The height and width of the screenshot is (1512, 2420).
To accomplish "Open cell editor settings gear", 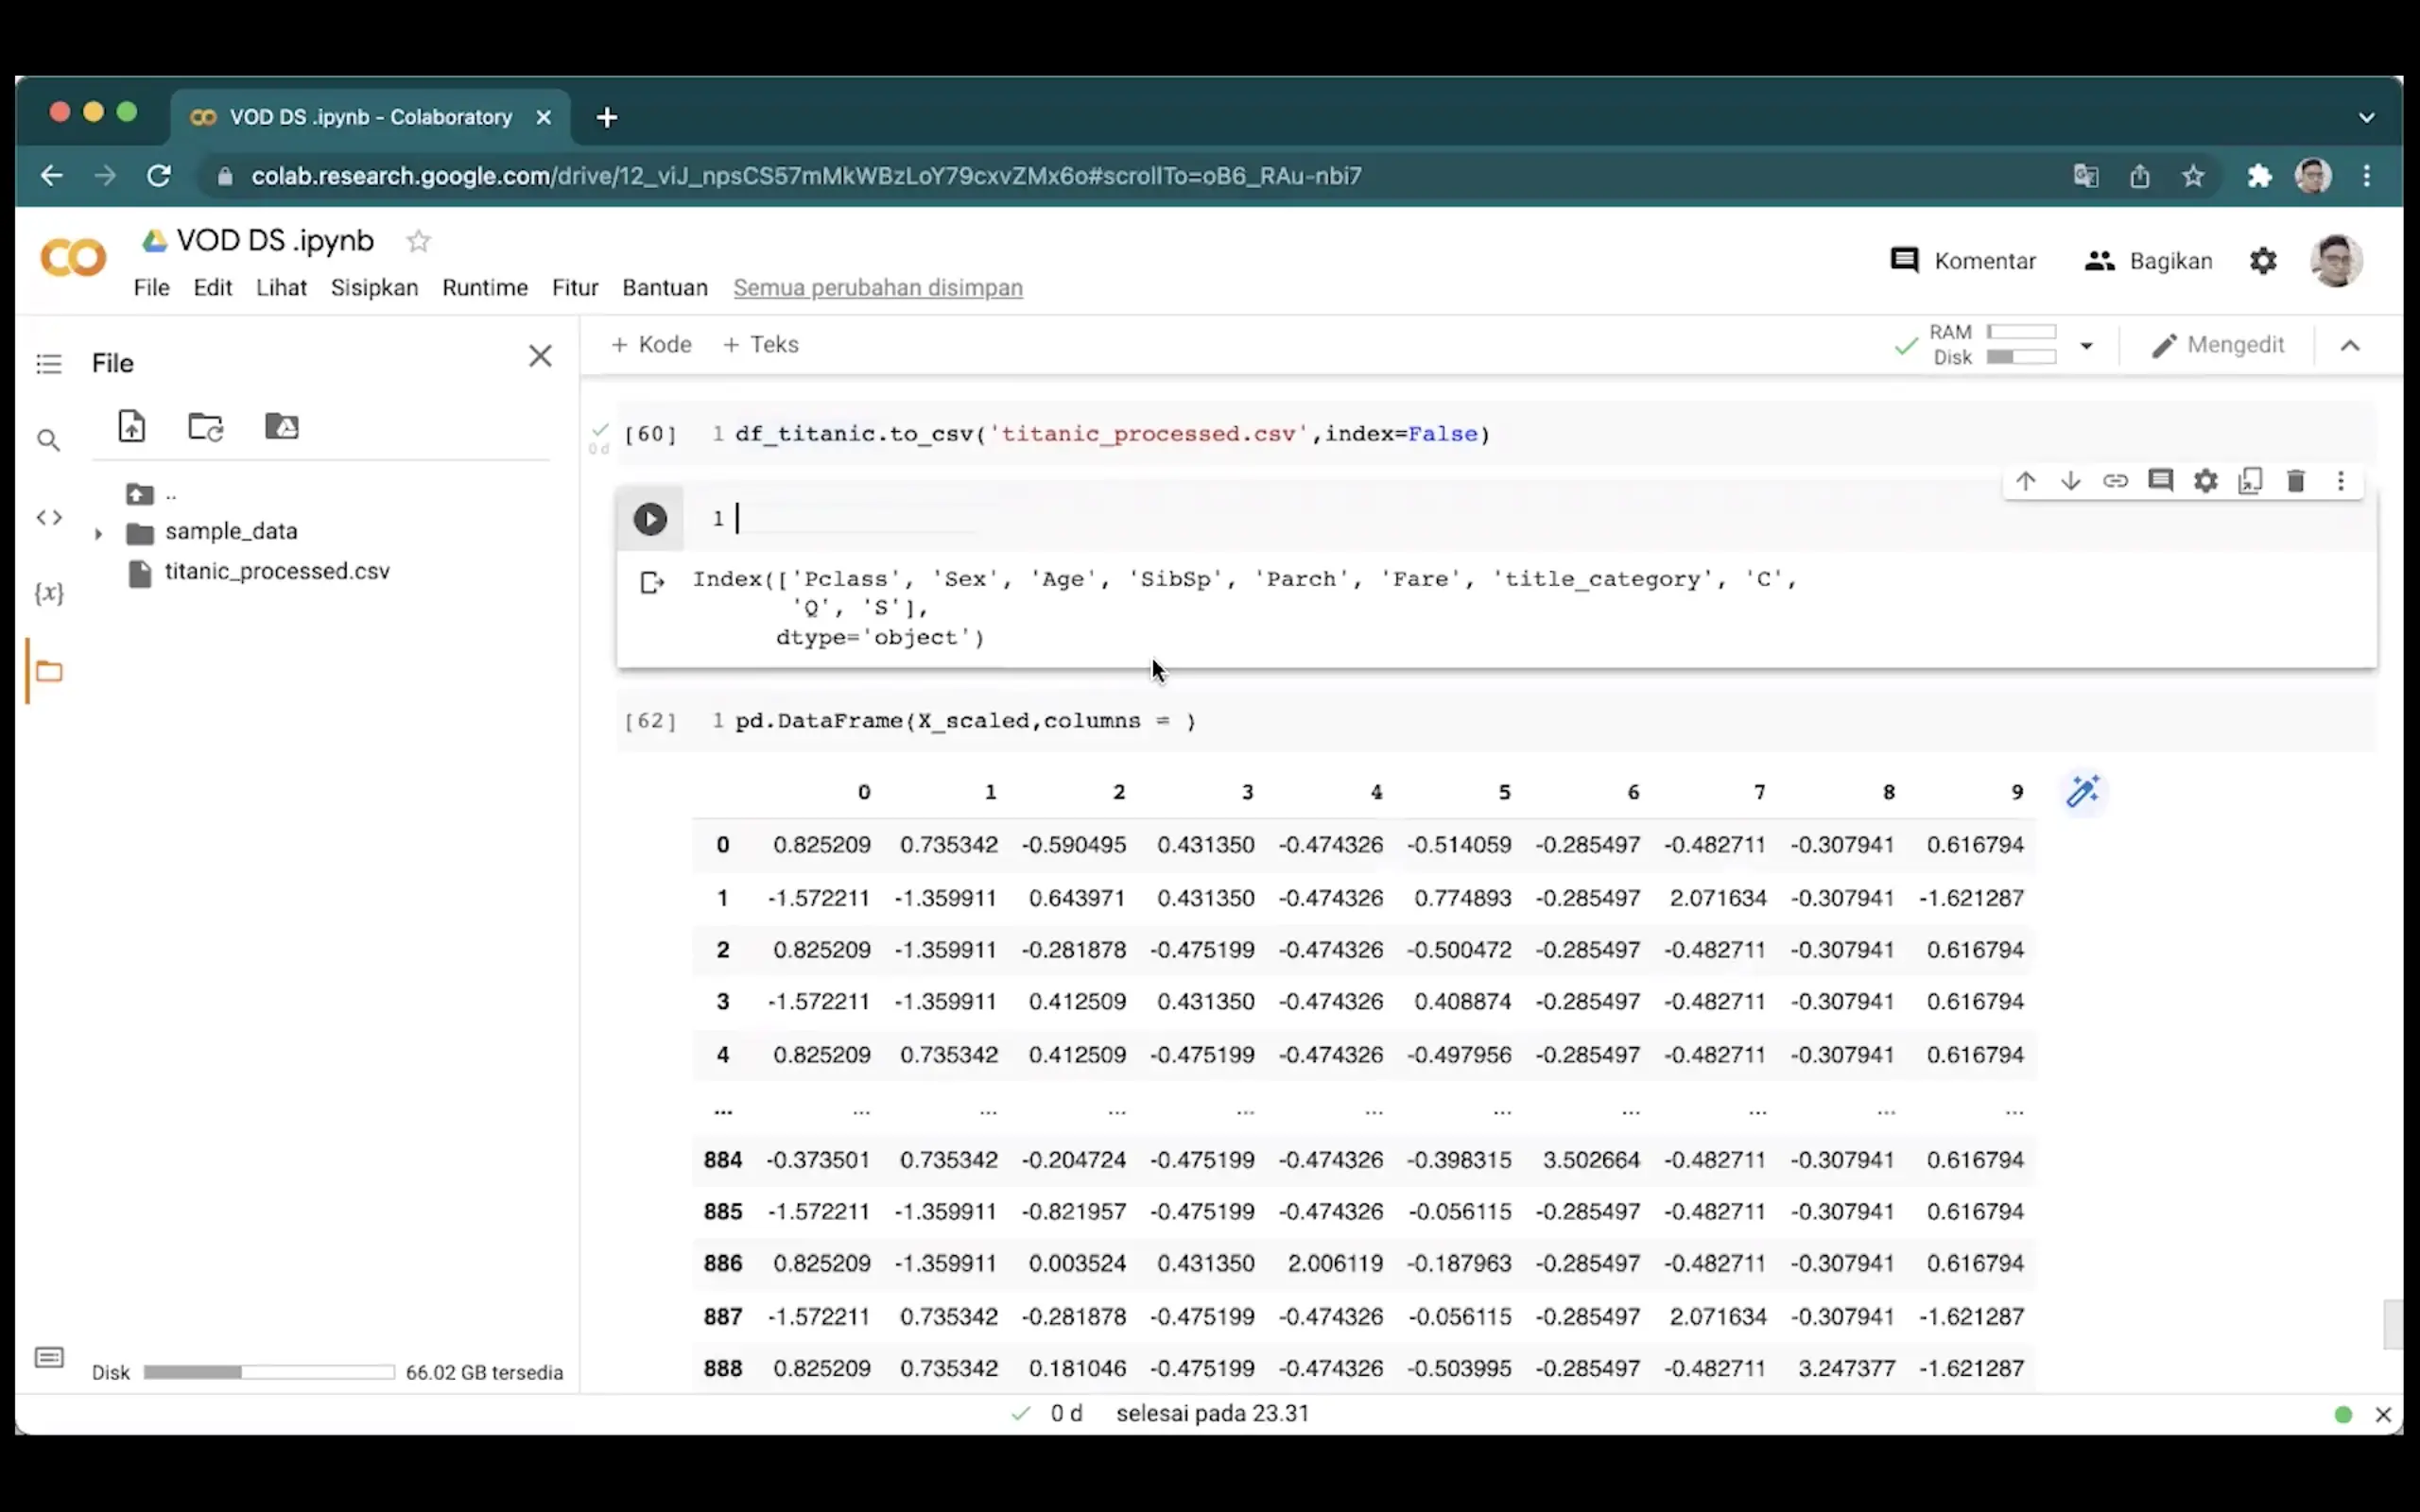I will pos(2205,481).
